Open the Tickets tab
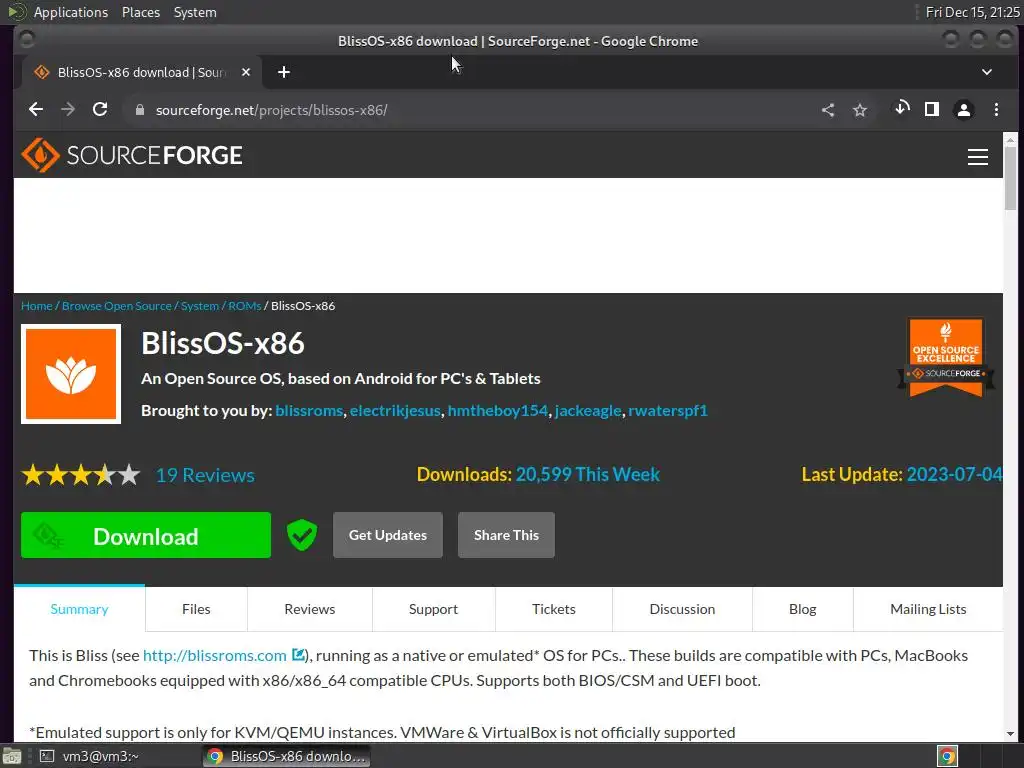The image size is (1024, 768). coord(554,609)
